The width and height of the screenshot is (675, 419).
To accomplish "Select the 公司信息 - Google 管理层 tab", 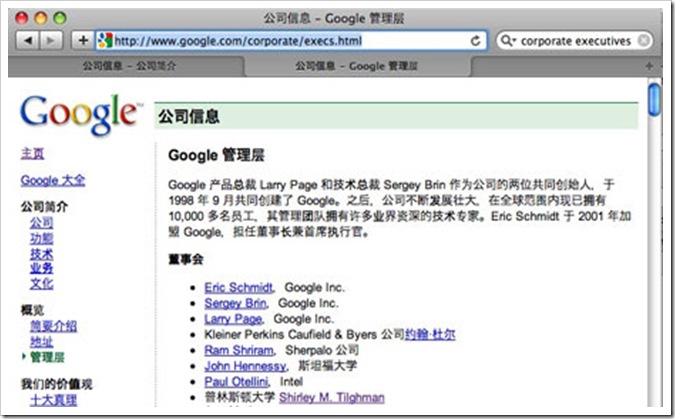I will click(x=356, y=66).
